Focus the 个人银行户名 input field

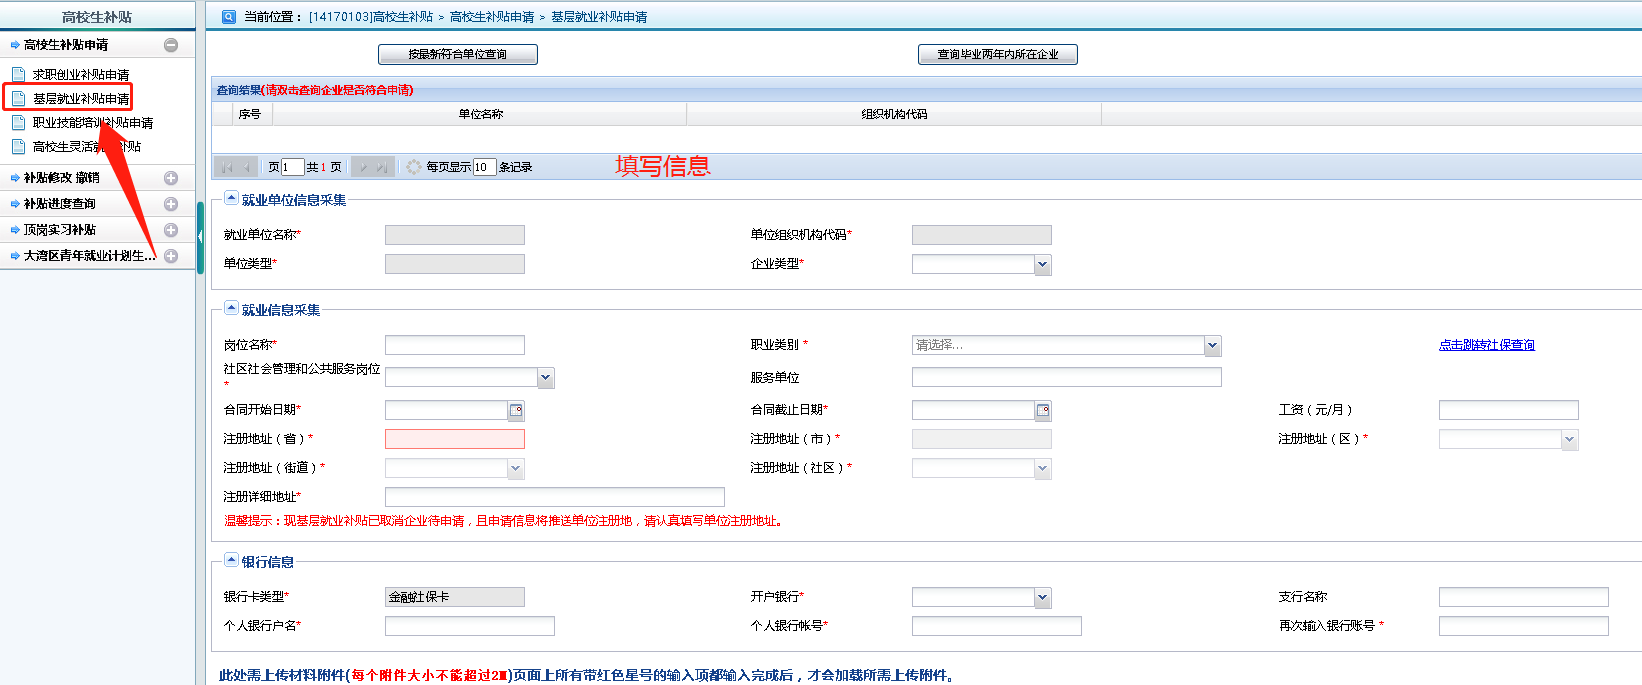click(470, 626)
